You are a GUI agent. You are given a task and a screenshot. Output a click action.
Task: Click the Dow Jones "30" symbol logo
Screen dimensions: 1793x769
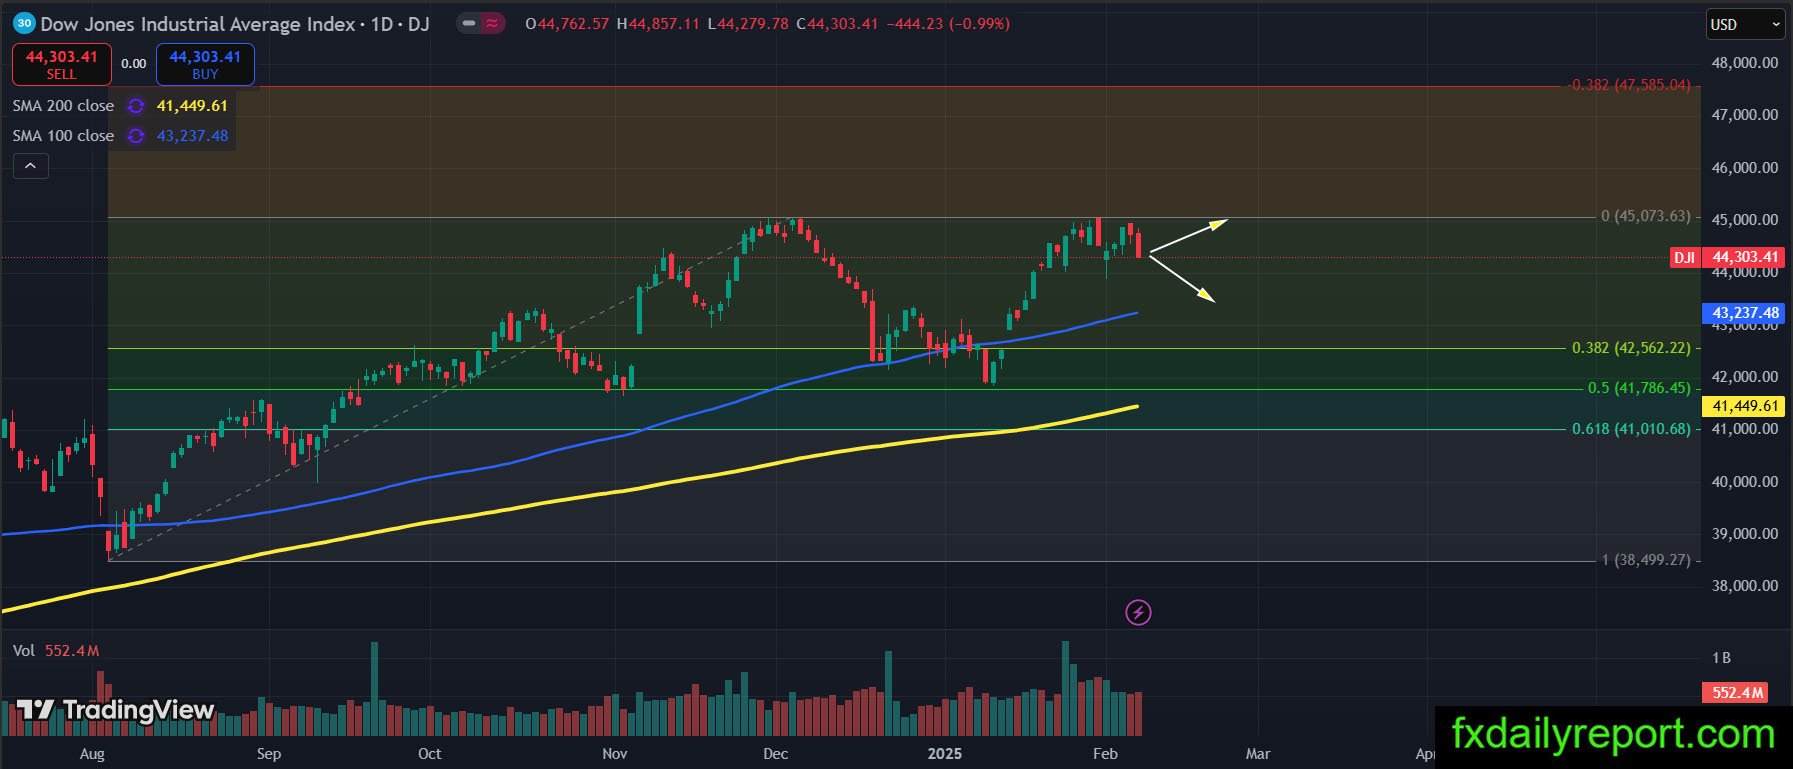(24, 23)
